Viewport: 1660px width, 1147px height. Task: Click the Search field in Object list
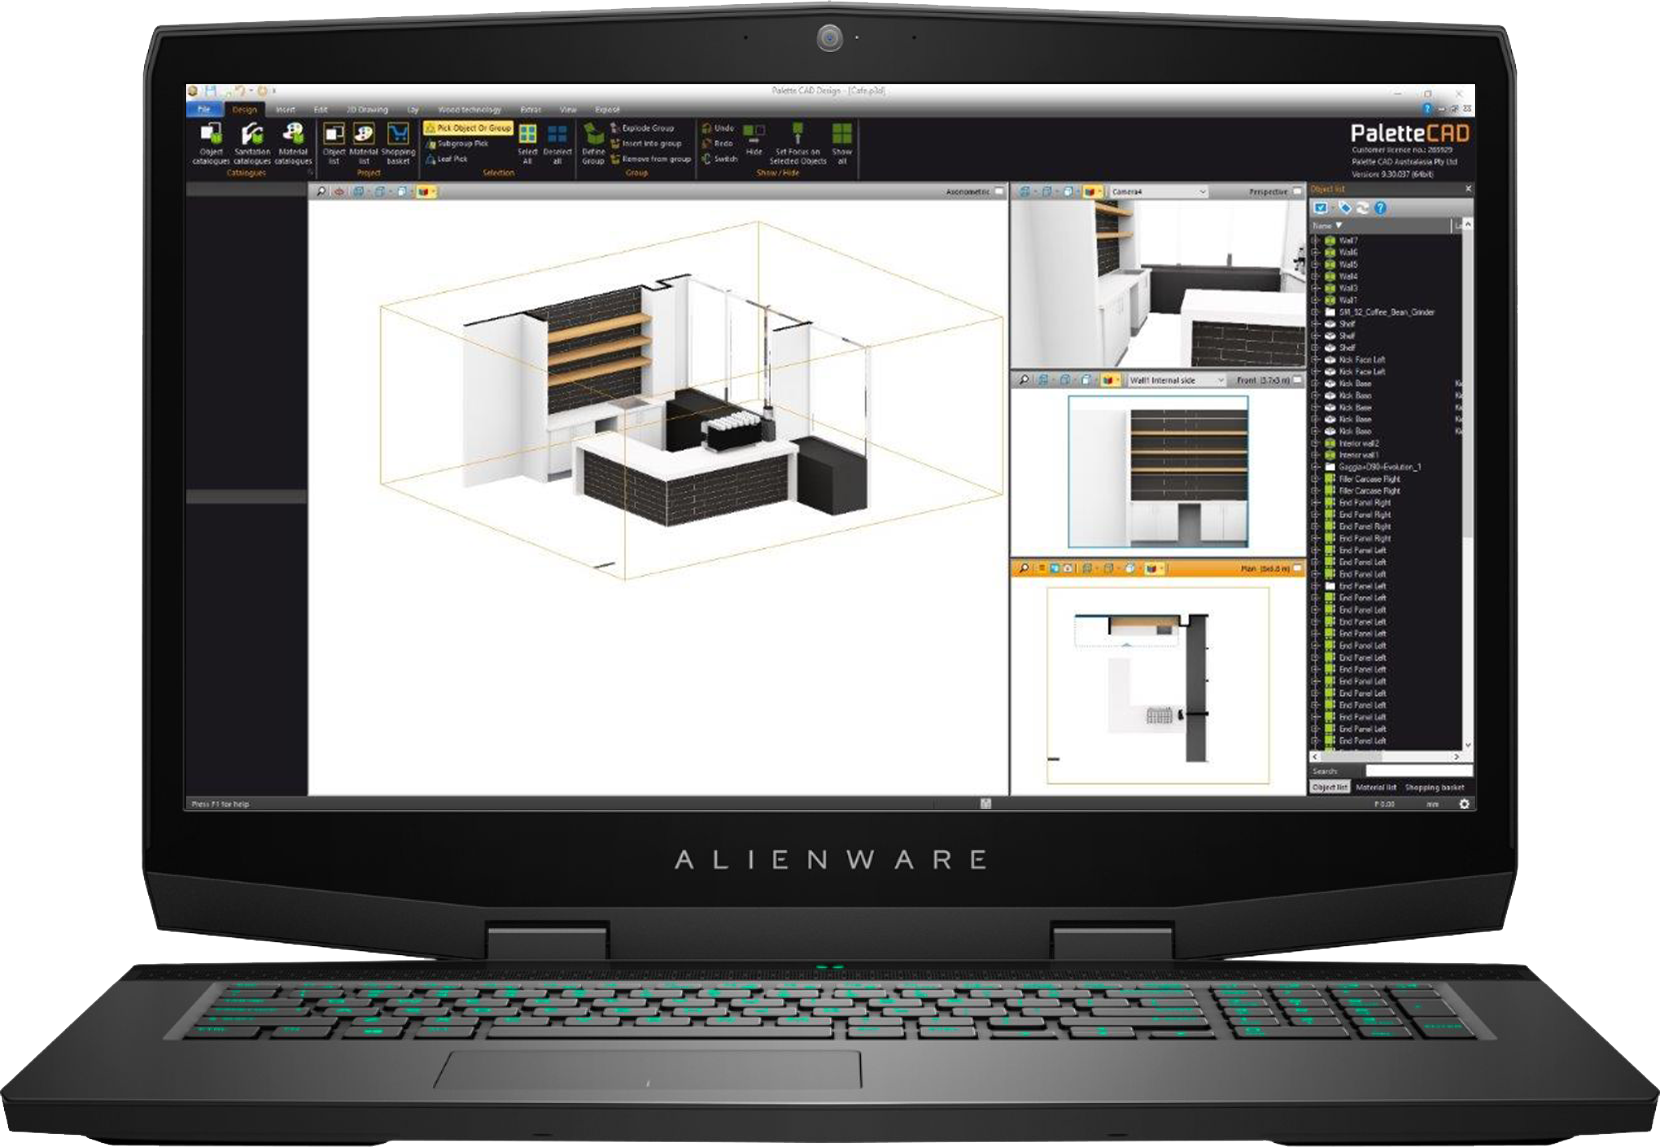(x=1418, y=771)
